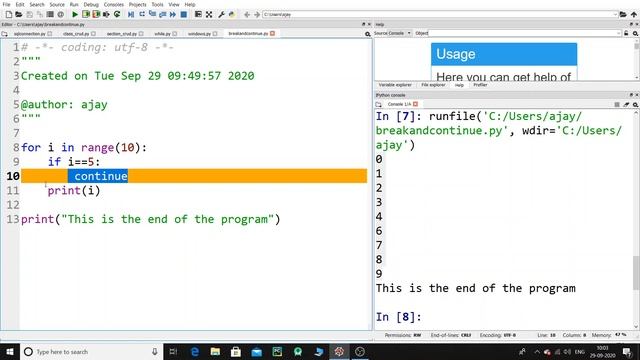Close the breakandcontinue.py tab
This screenshot has height=360, width=640.
[272, 33]
